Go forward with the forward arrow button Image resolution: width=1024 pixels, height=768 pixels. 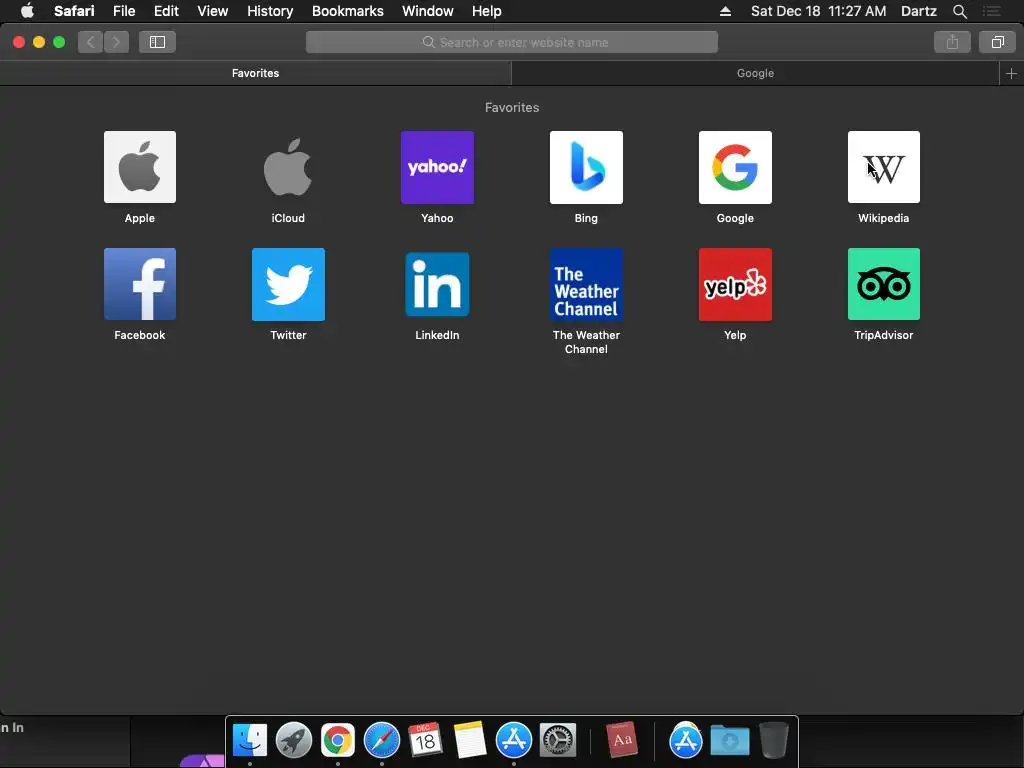[116, 42]
